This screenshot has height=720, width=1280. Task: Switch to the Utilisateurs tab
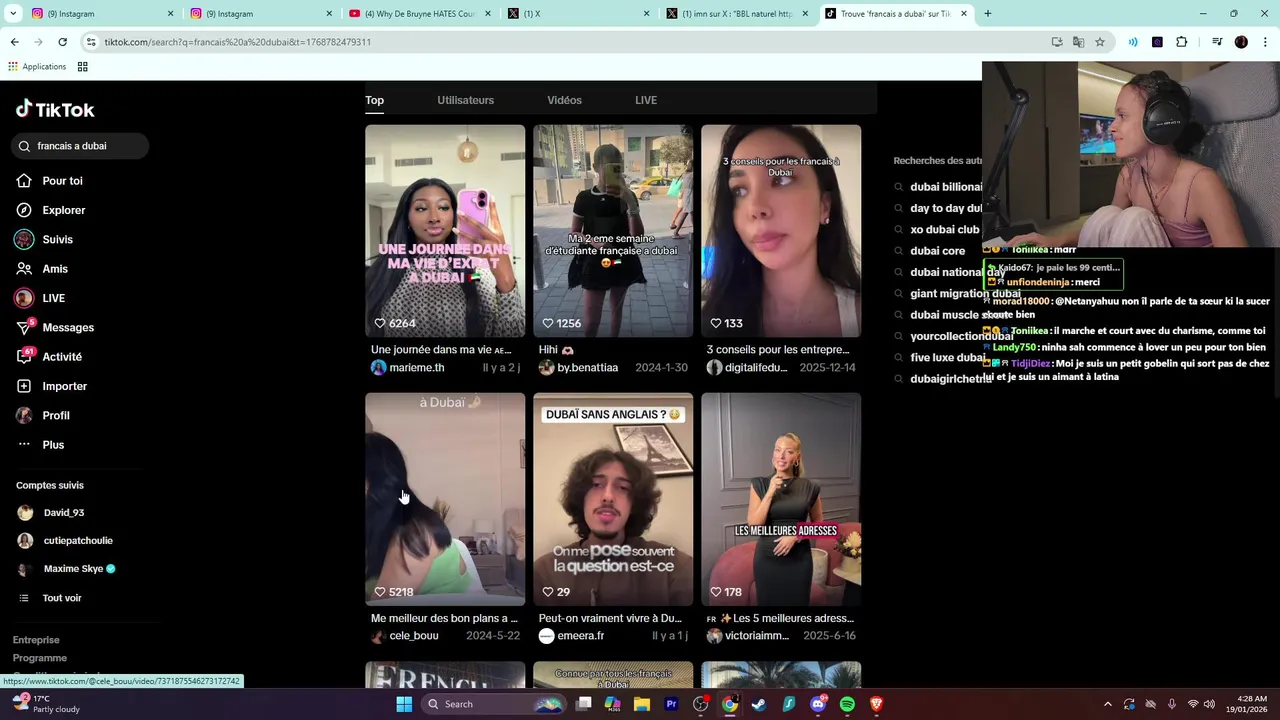click(x=465, y=100)
